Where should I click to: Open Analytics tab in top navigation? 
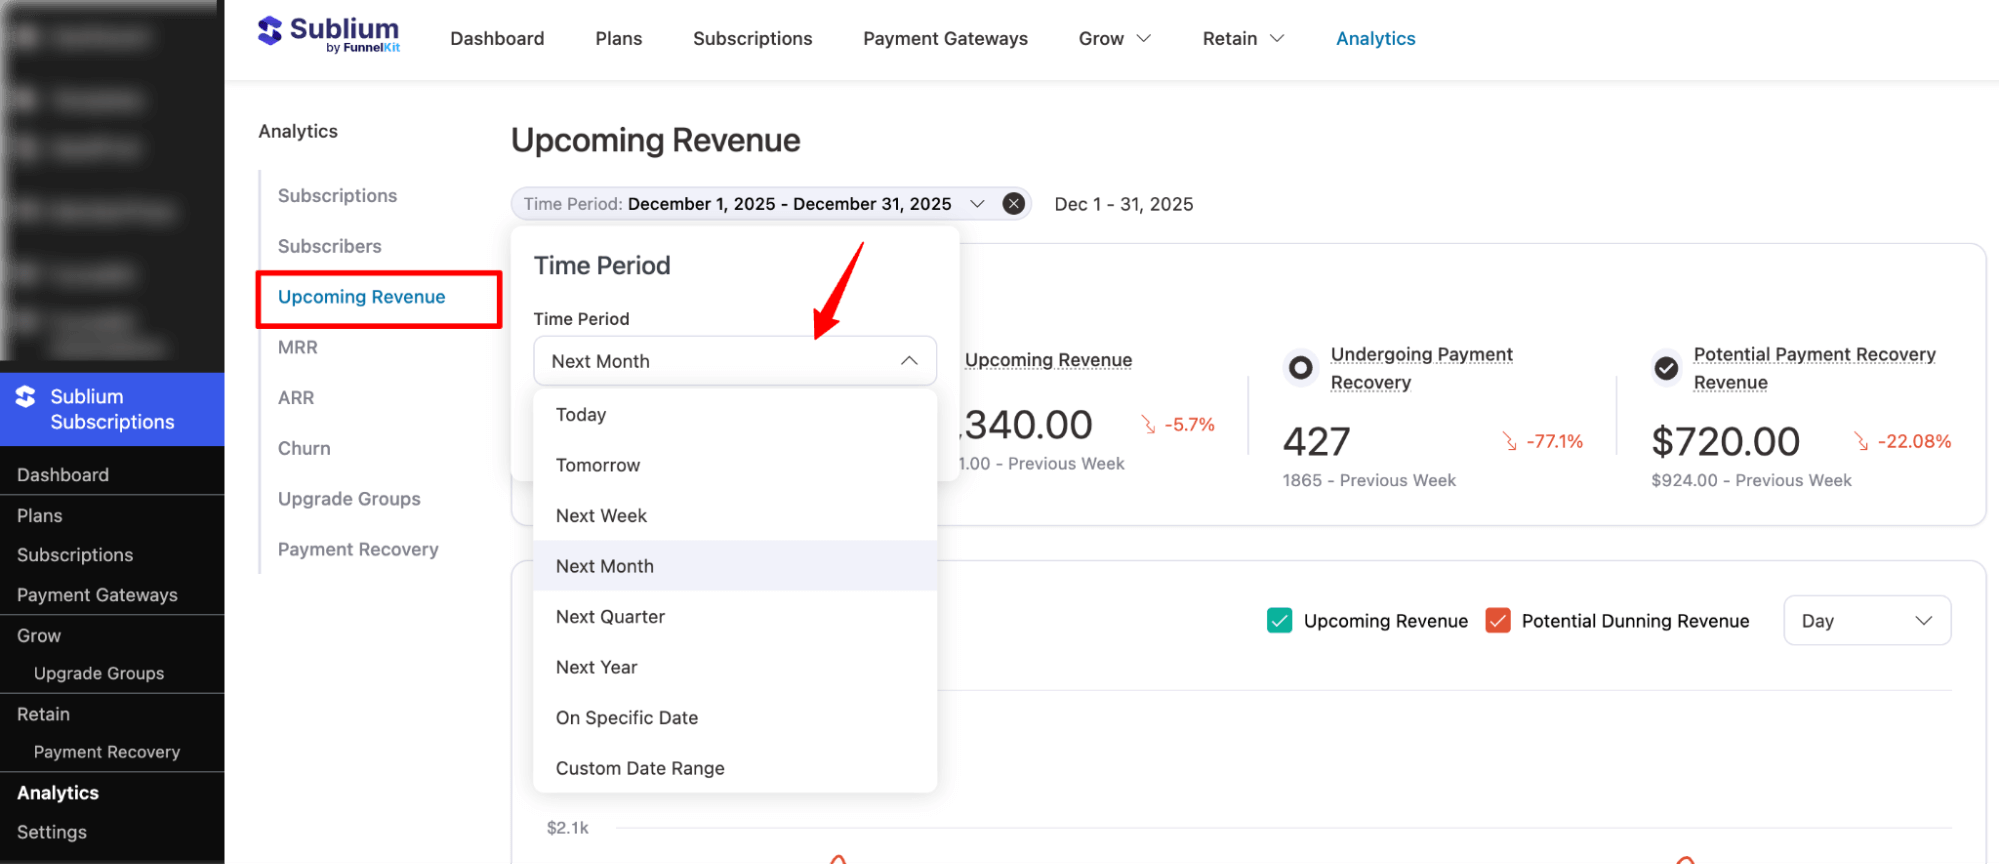1375,39
